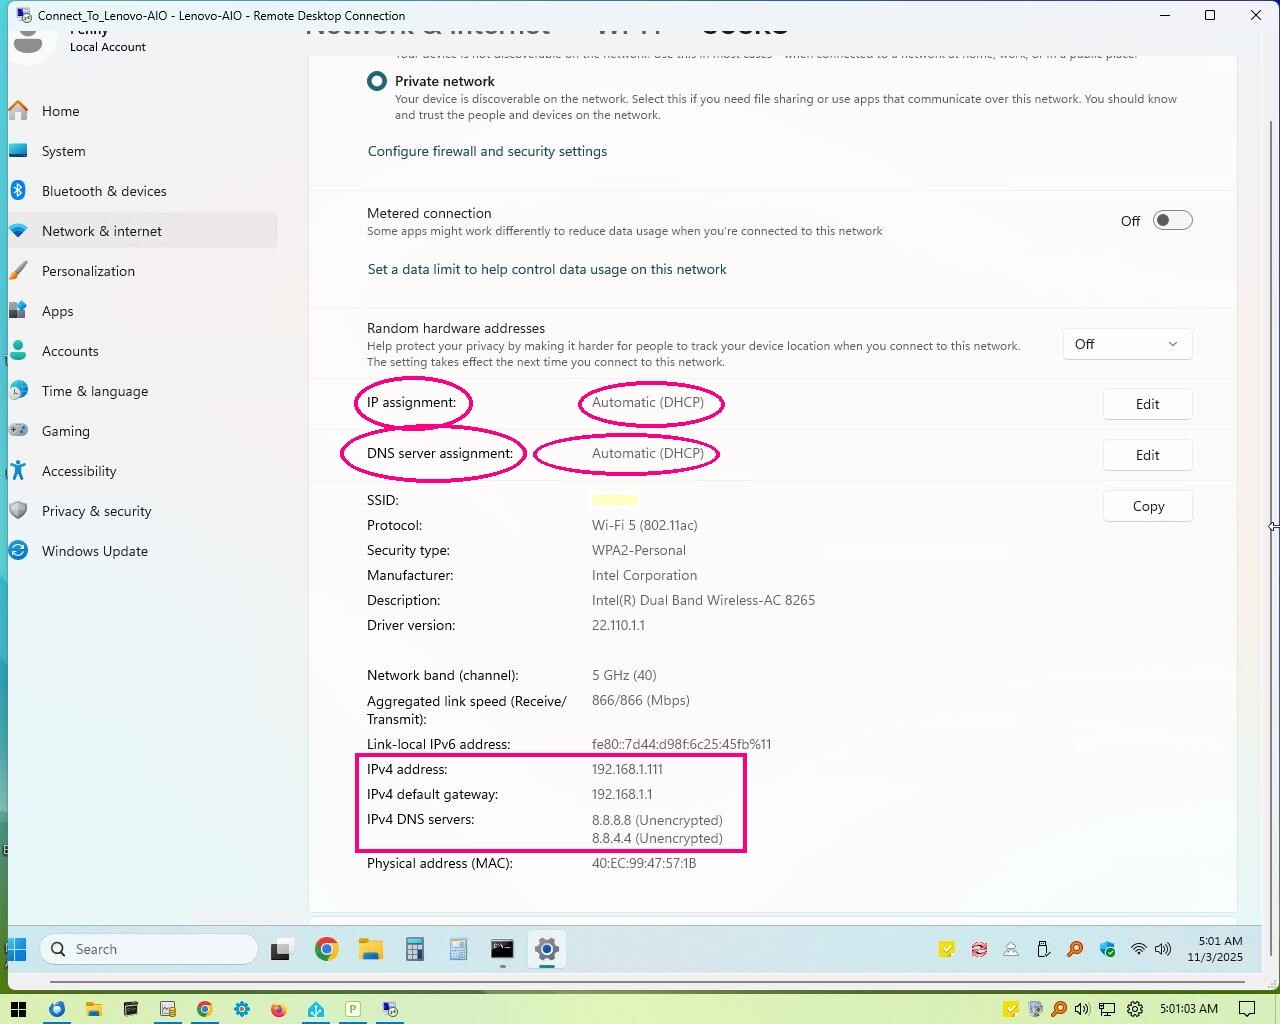This screenshot has height=1024, width=1280.
Task: Toggle the Metered connection switch
Action: pos(1172,221)
